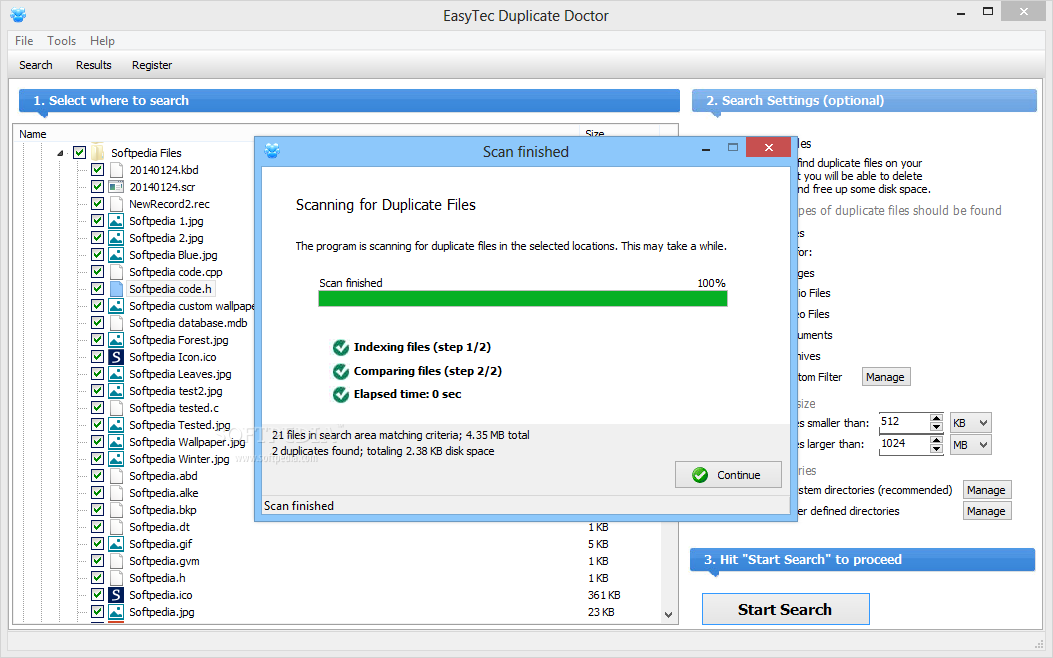
Task: Click the file icon of 20140124.scr
Action: 116,187
